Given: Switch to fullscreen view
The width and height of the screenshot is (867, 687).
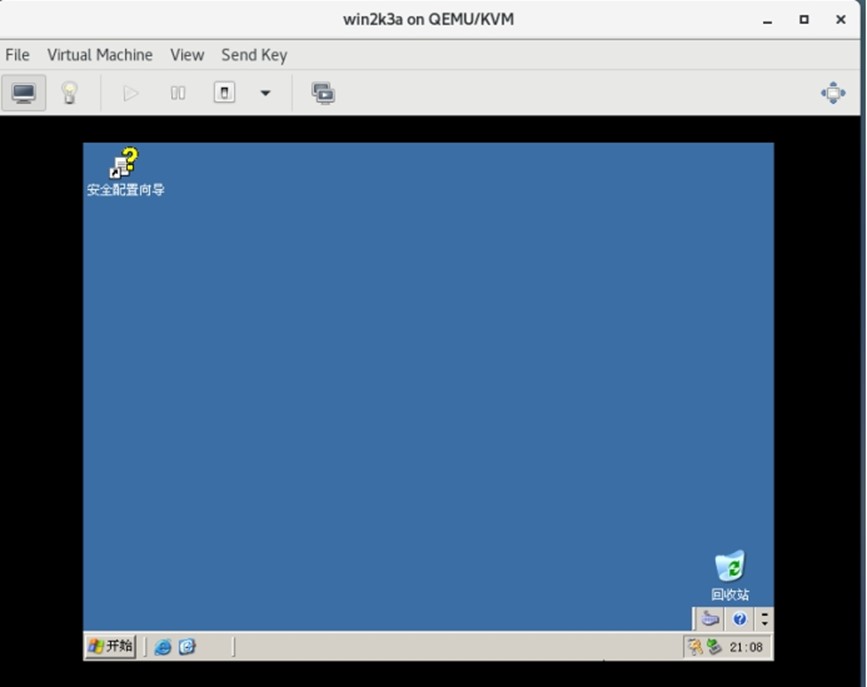Looking at the screenshot, I should 833,93.
